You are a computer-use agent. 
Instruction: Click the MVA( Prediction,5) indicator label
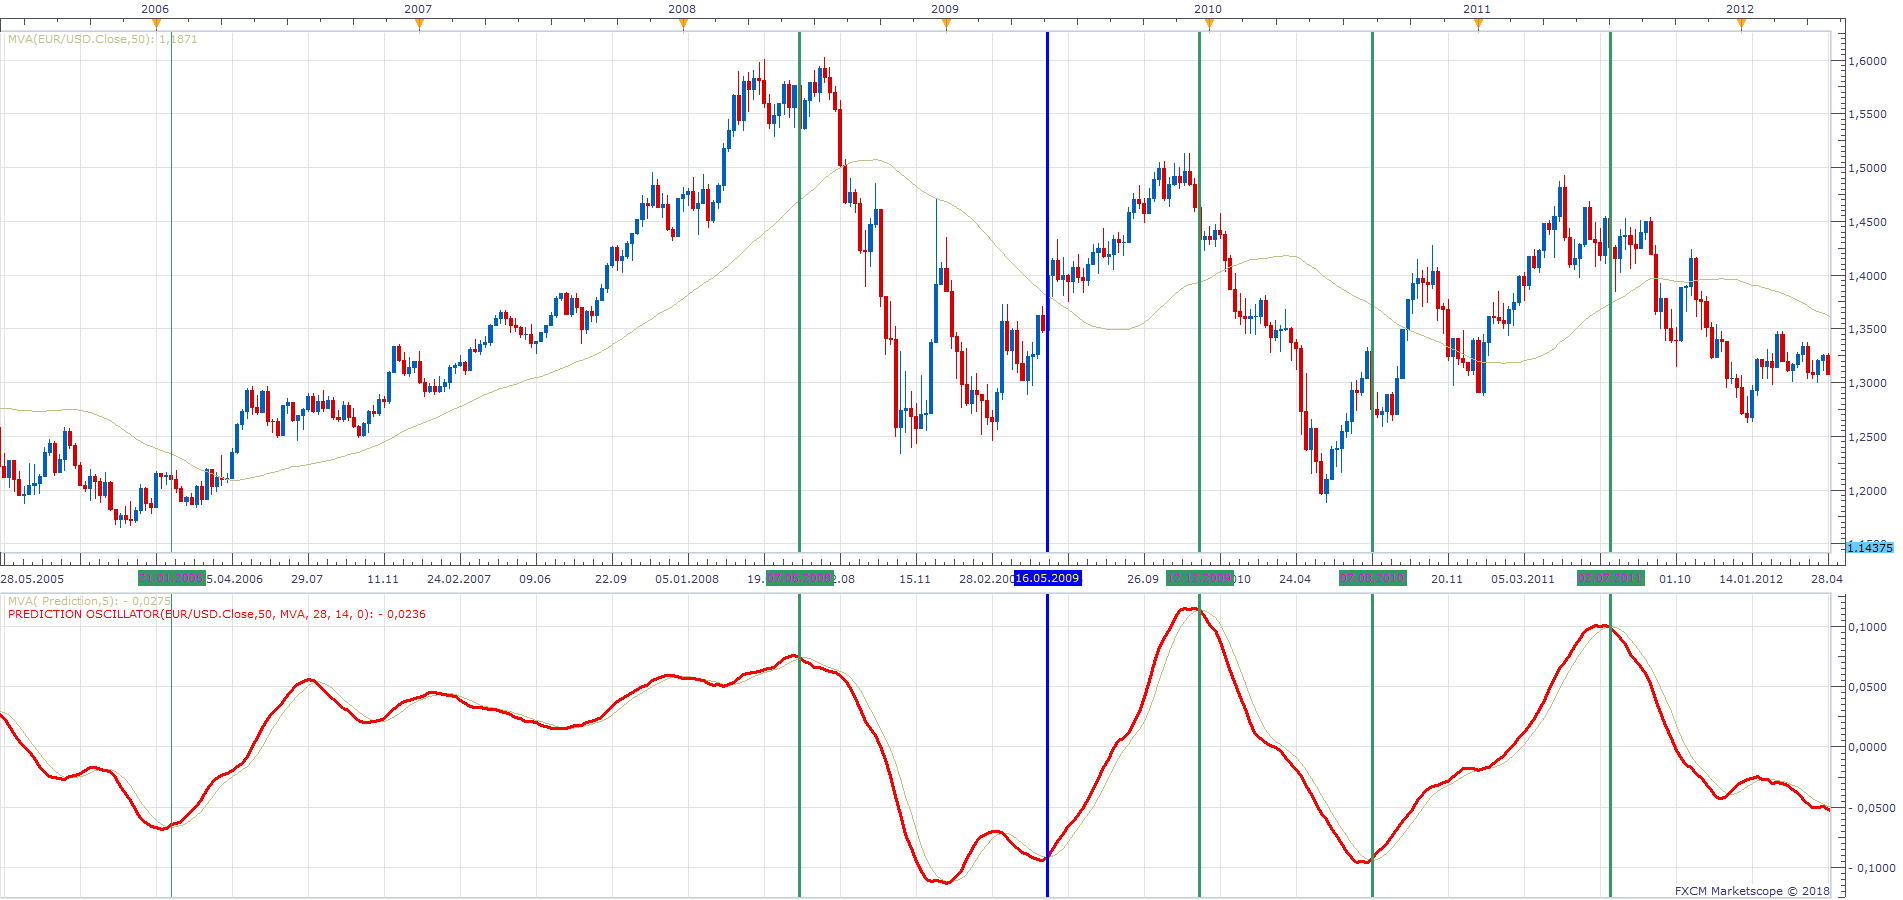point(90,601)
